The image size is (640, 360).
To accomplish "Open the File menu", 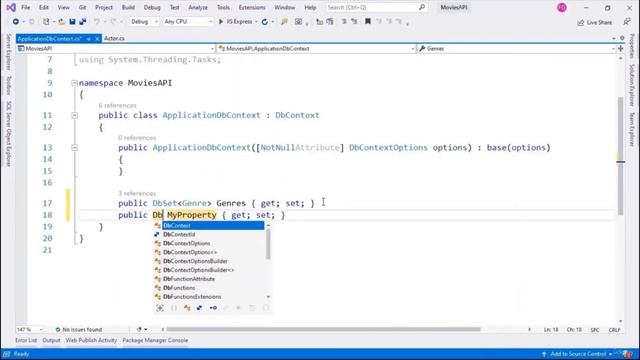I will click(25, 7).
